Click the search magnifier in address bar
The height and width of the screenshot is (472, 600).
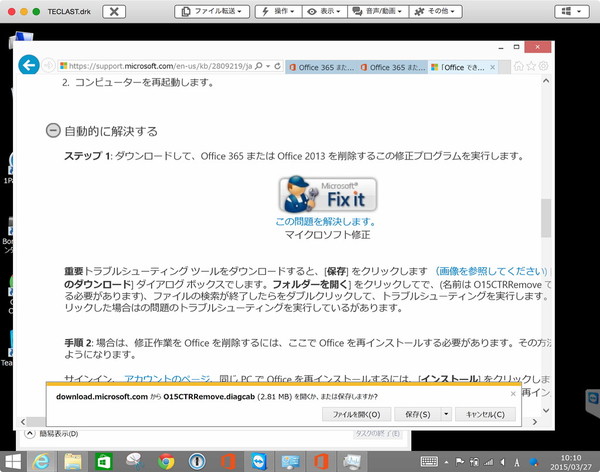259,66
